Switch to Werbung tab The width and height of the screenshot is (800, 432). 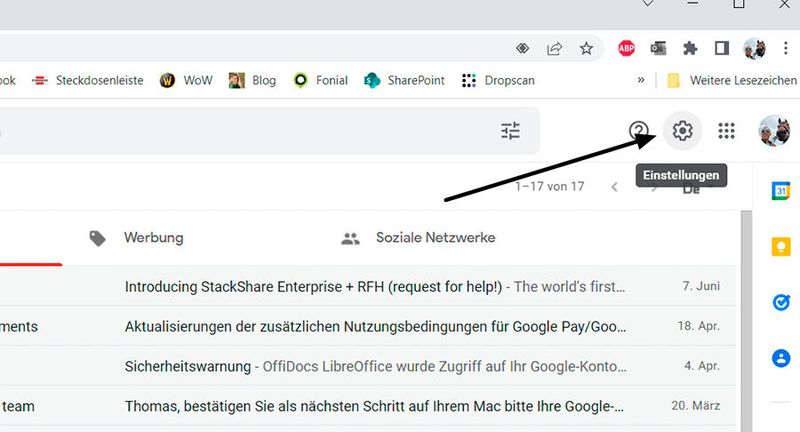tap(136, 238)
